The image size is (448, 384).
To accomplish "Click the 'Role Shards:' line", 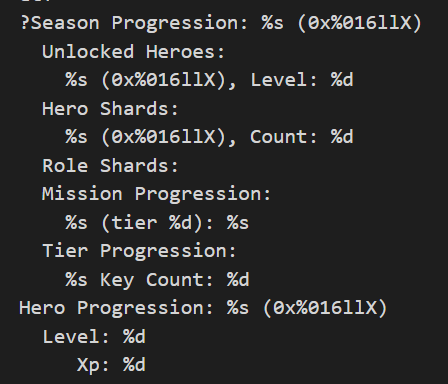I will click(110, 166).
